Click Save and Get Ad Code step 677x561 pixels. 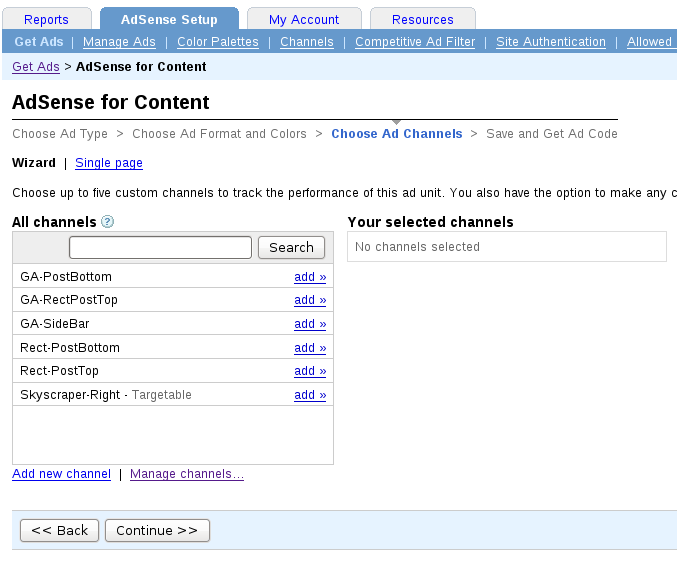click(552, 134)
